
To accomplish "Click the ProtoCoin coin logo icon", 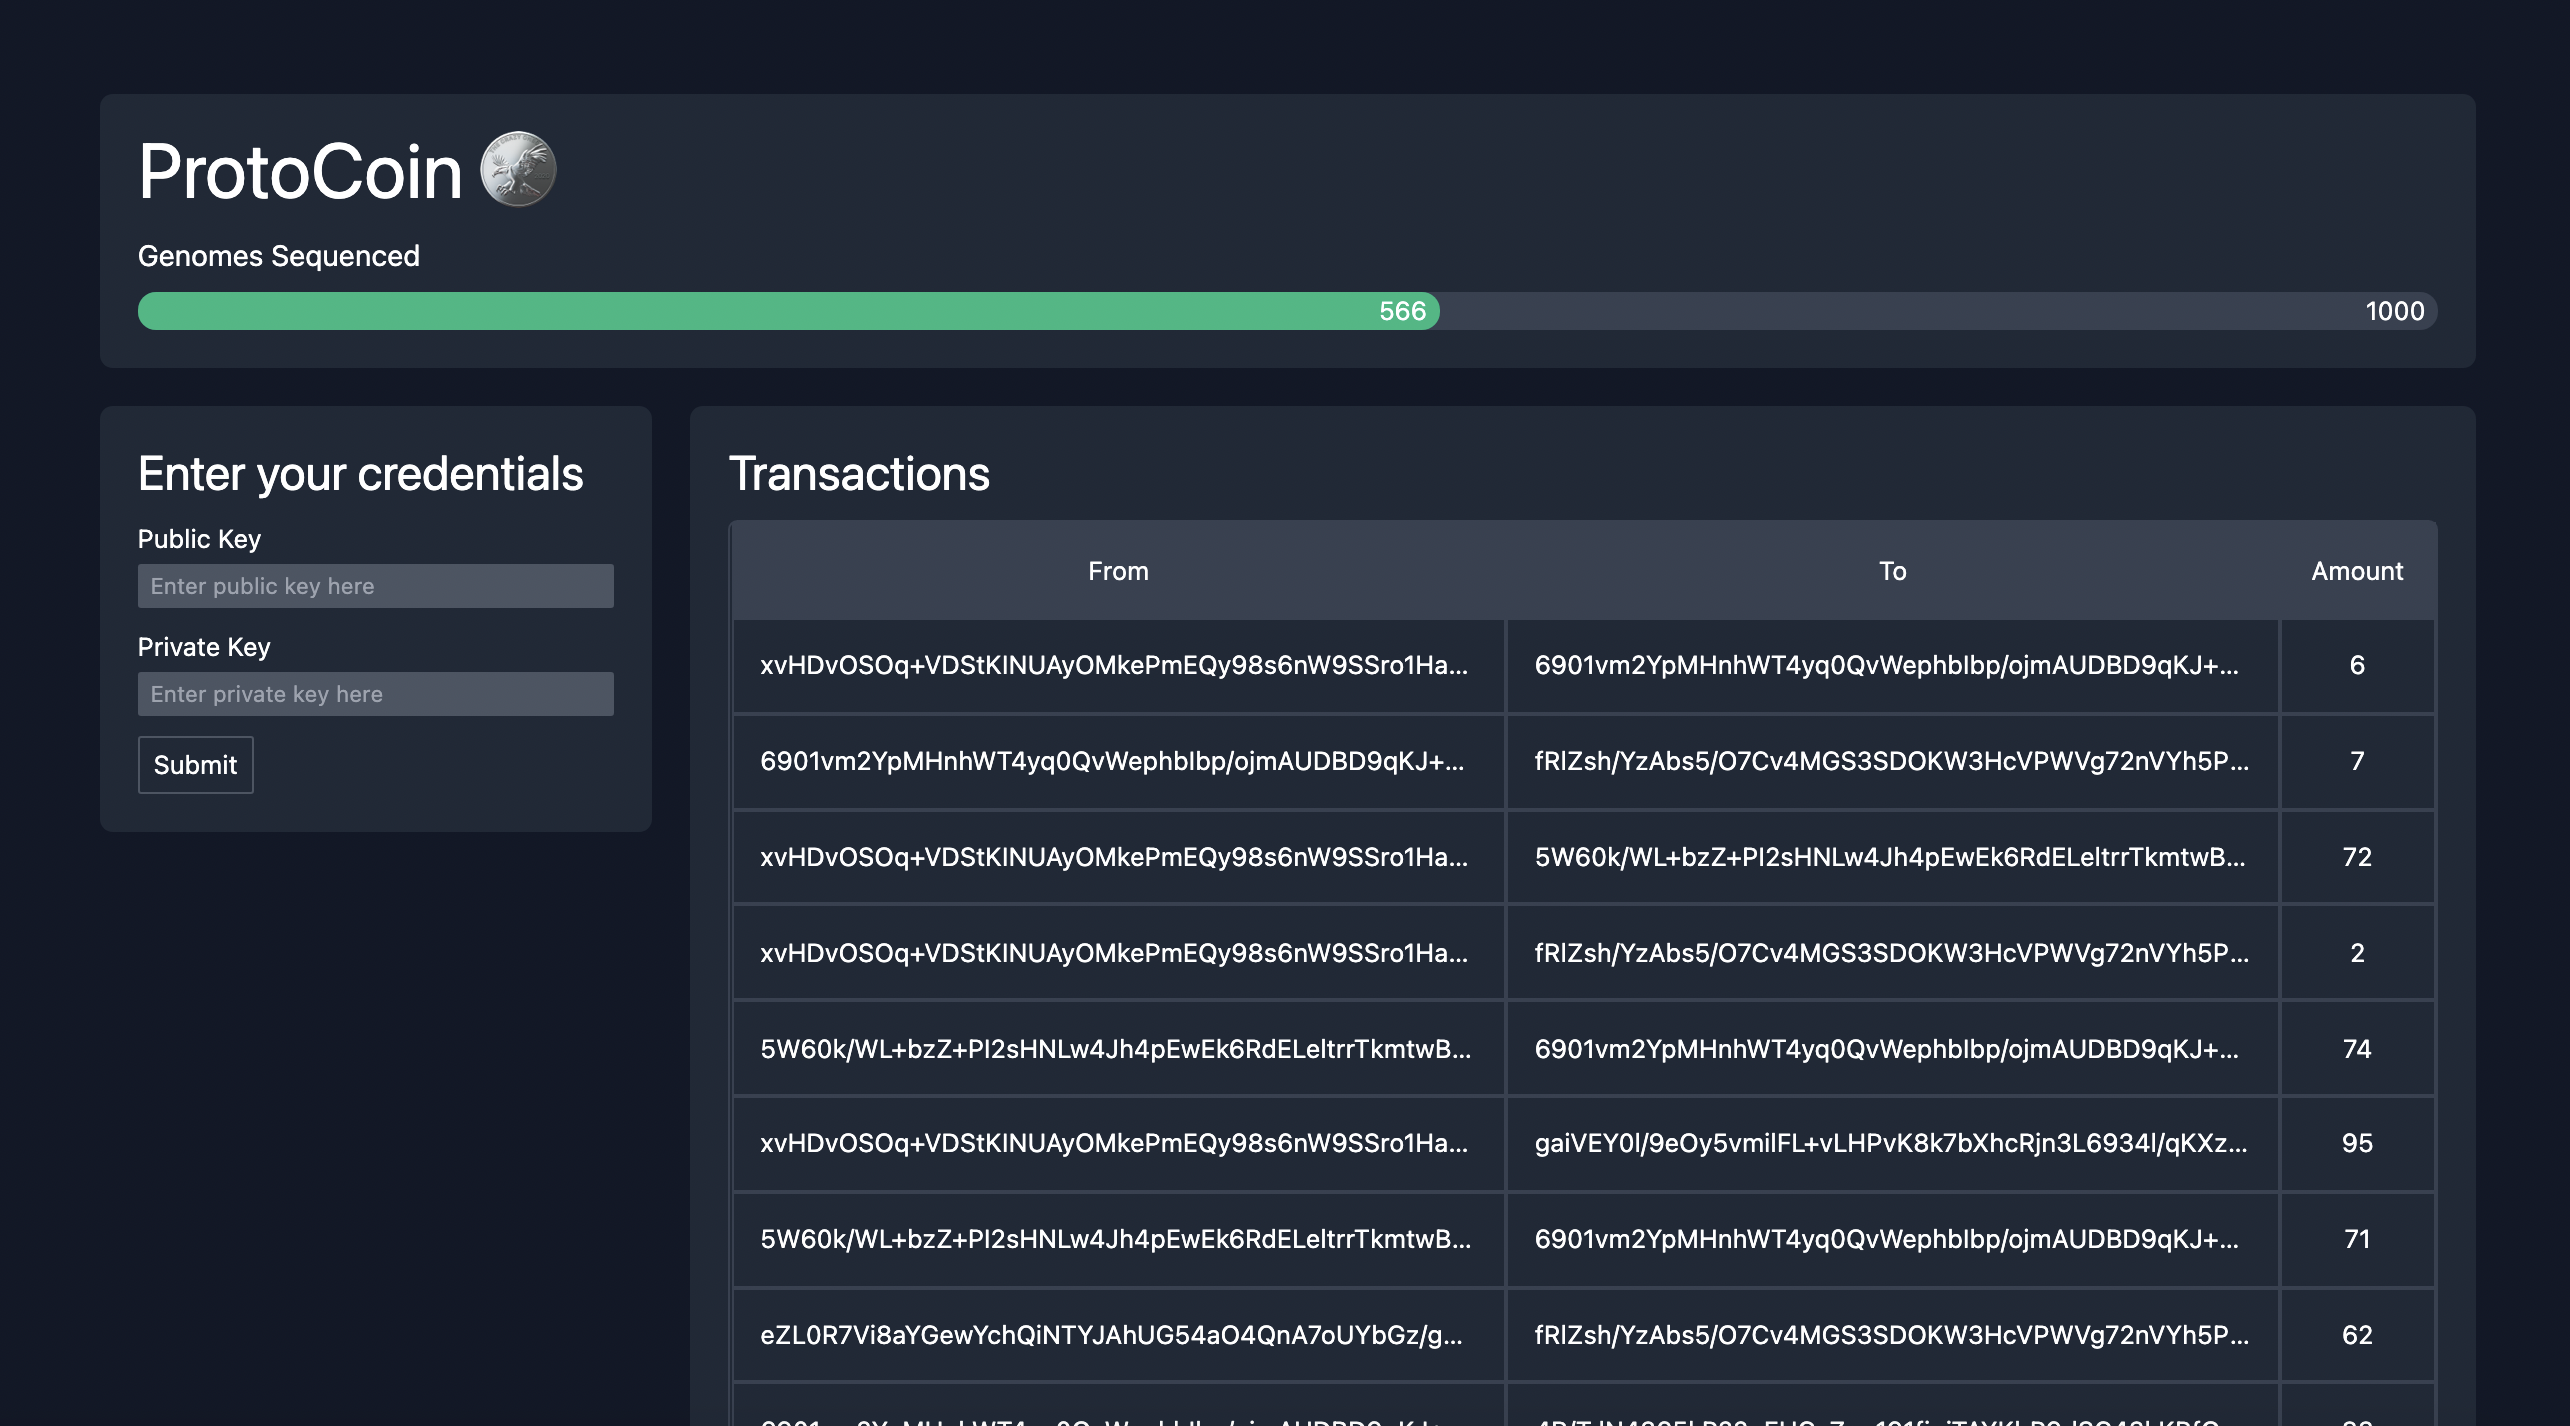I will pyautogui.click(x=518, y=170).
